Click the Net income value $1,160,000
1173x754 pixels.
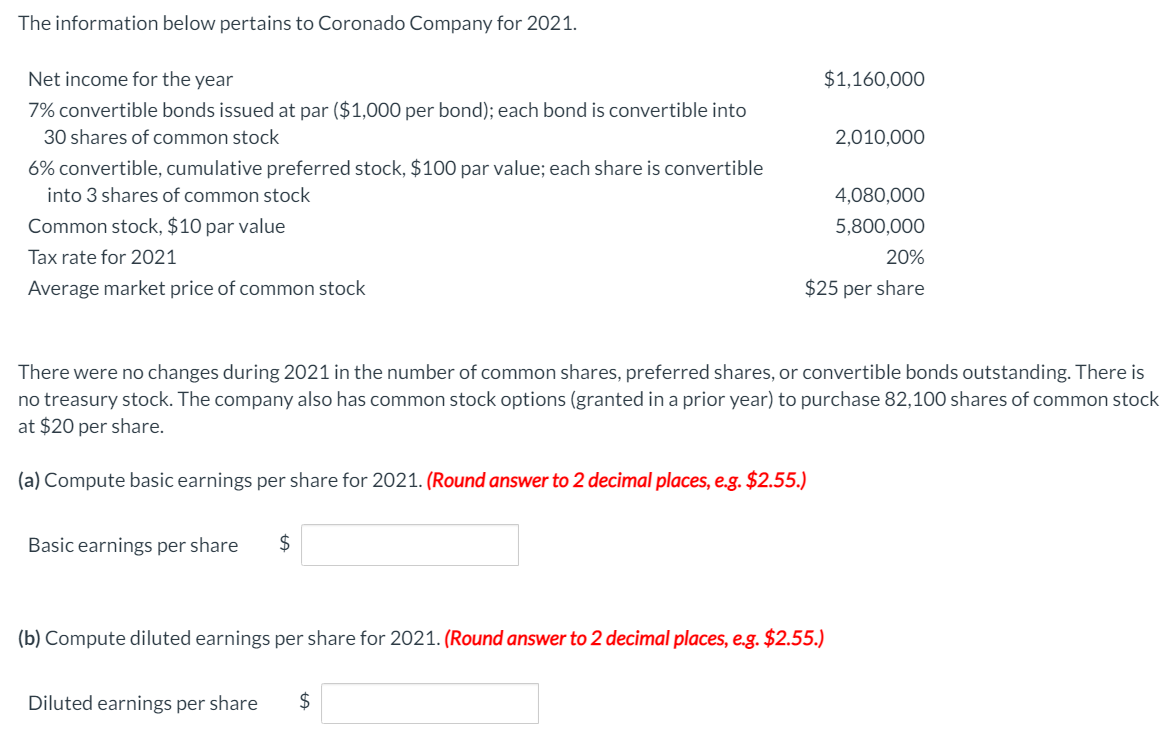[874, 79]
